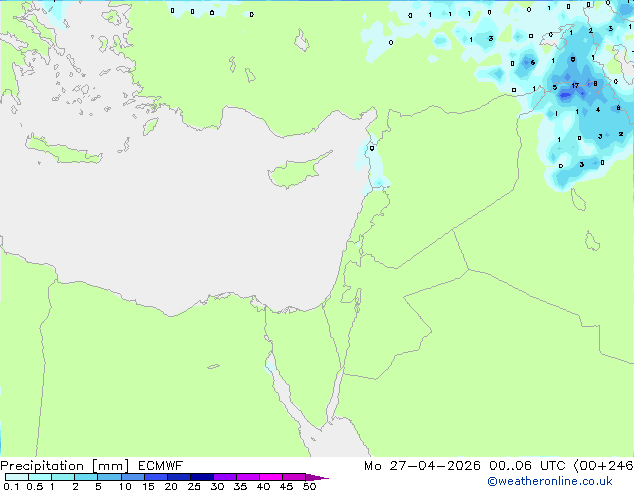Click the legend label '20'
The height and width of the screenshot is (490, 634).
pos(171,486)
